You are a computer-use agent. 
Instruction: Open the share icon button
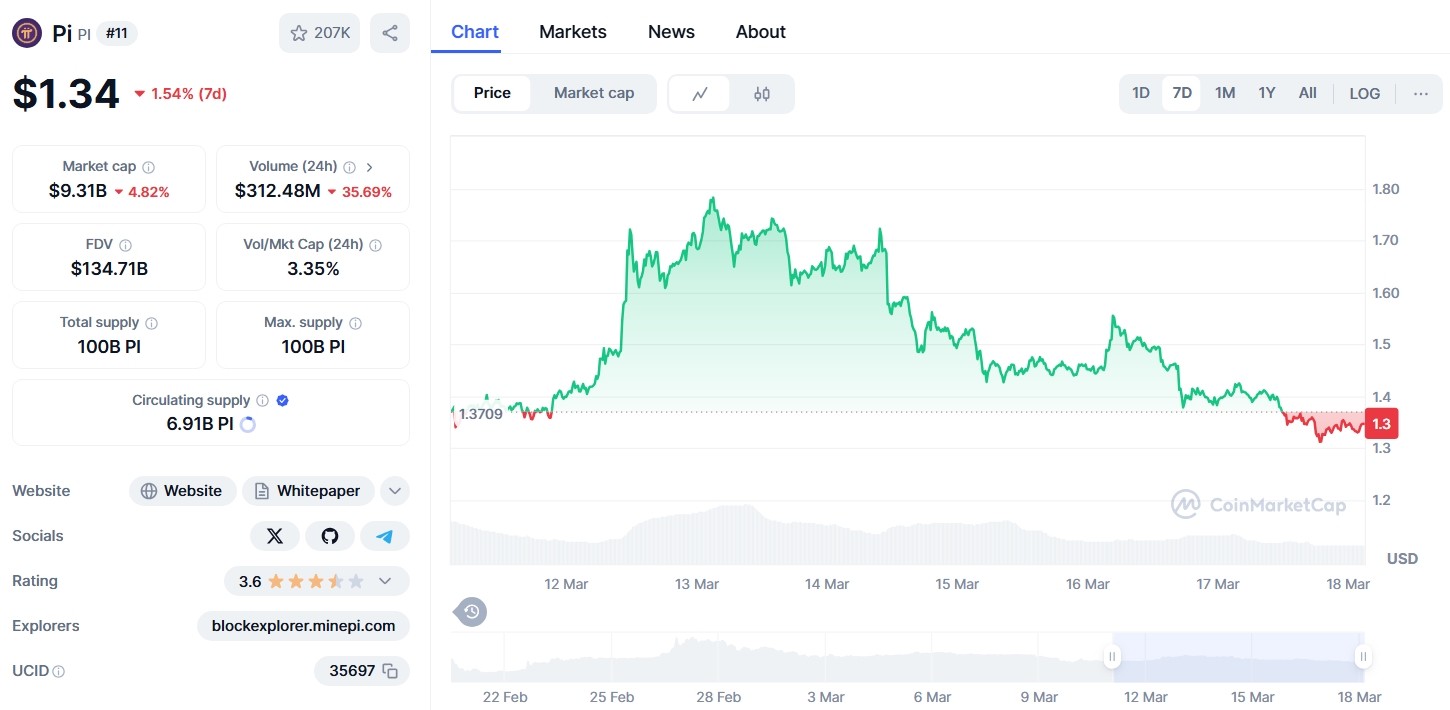390,33
